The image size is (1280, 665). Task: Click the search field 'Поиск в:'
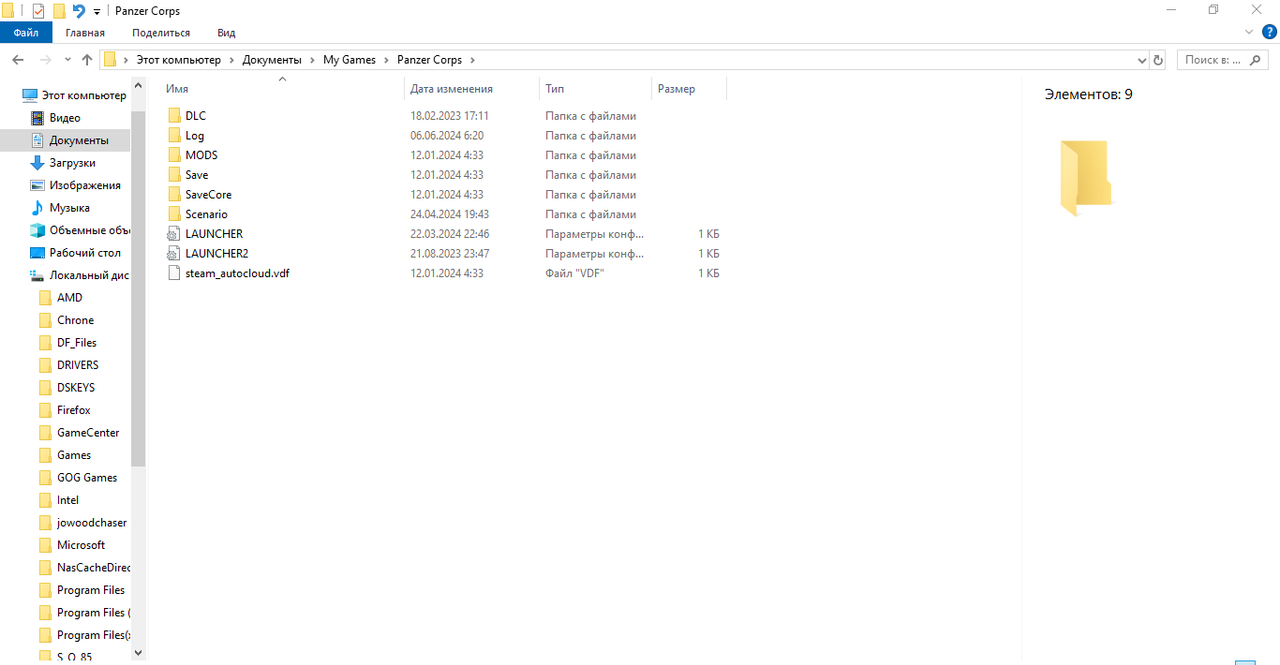1223,60
